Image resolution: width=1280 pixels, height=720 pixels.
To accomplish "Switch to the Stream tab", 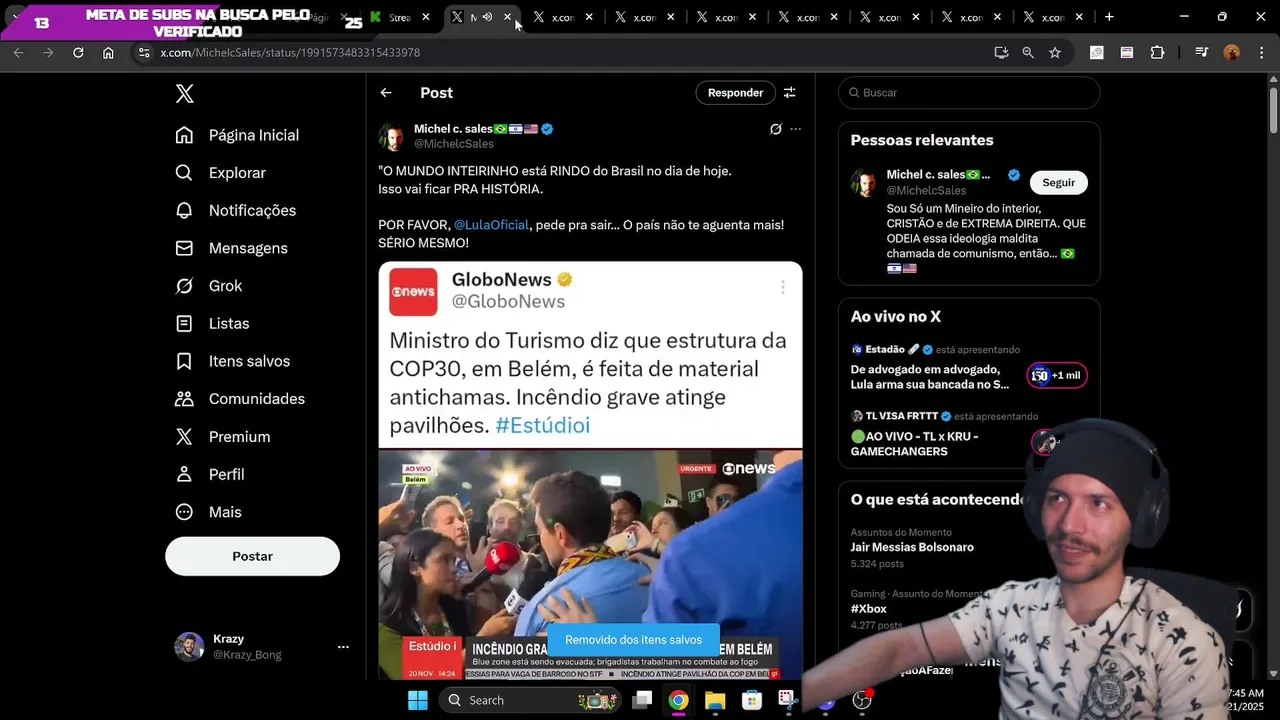I will point(400,17).
